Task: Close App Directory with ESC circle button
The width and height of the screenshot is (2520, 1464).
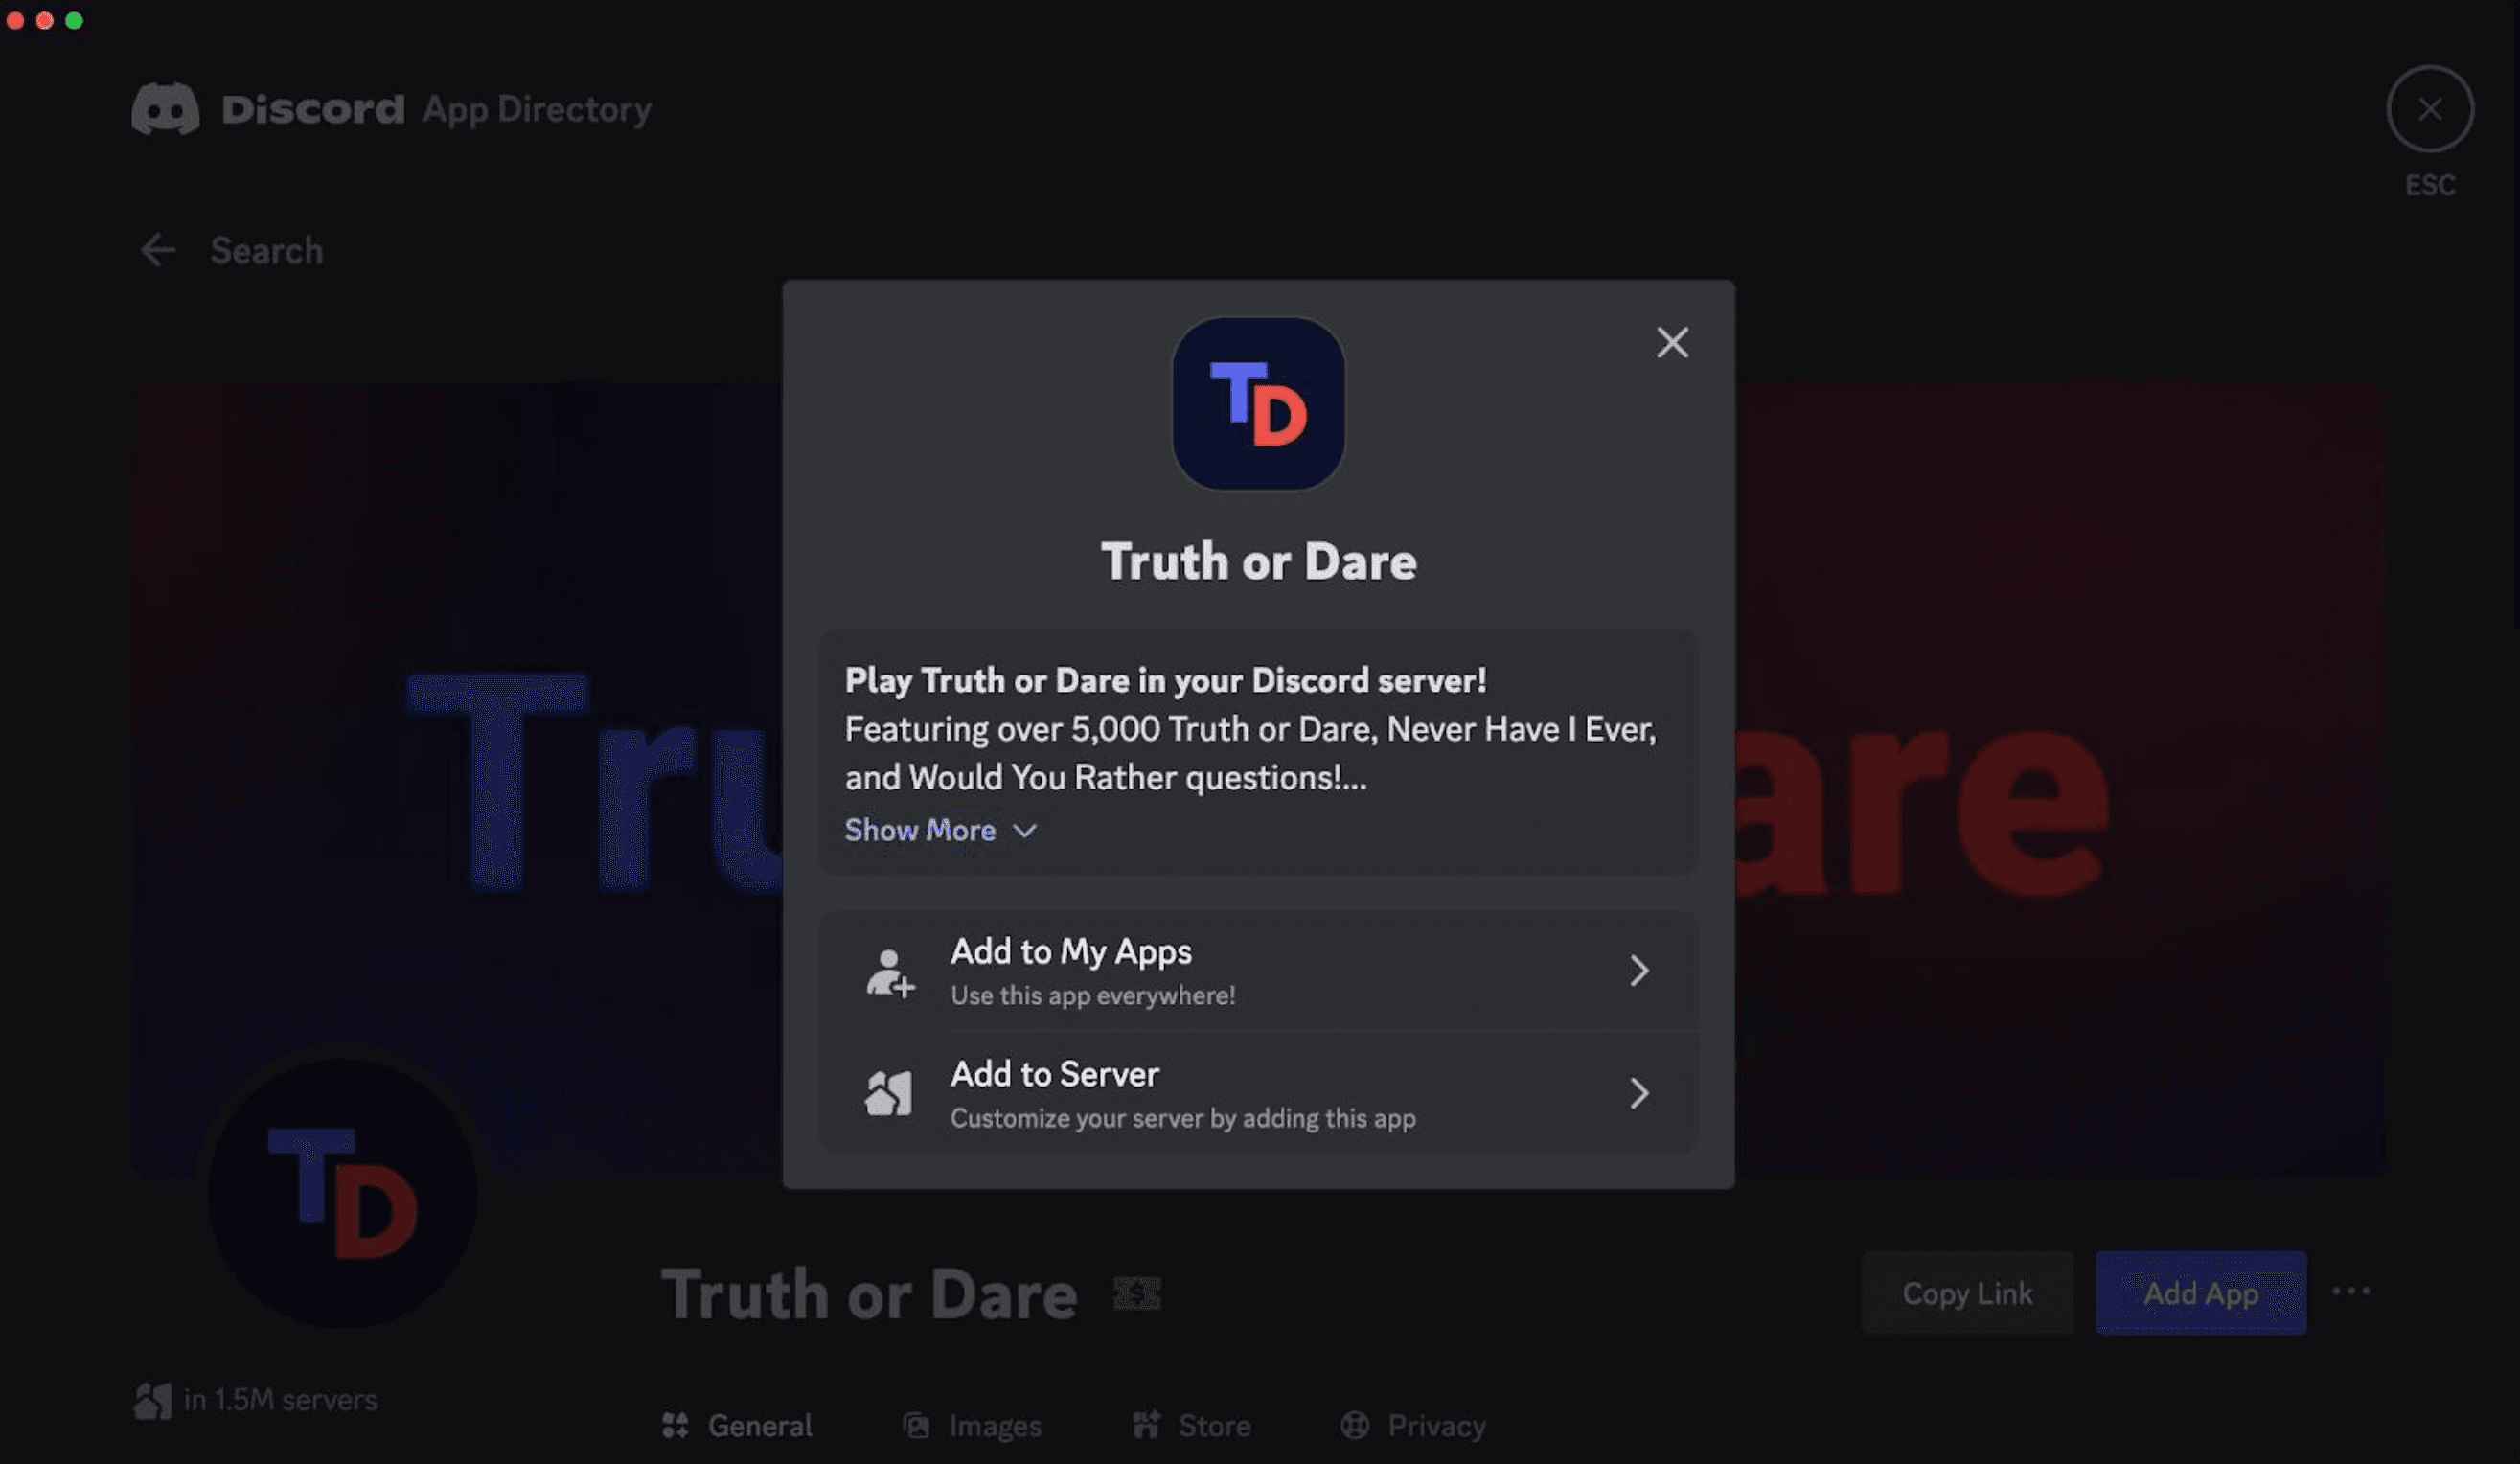Action: pyautogui.click(x=2430, y=109)
